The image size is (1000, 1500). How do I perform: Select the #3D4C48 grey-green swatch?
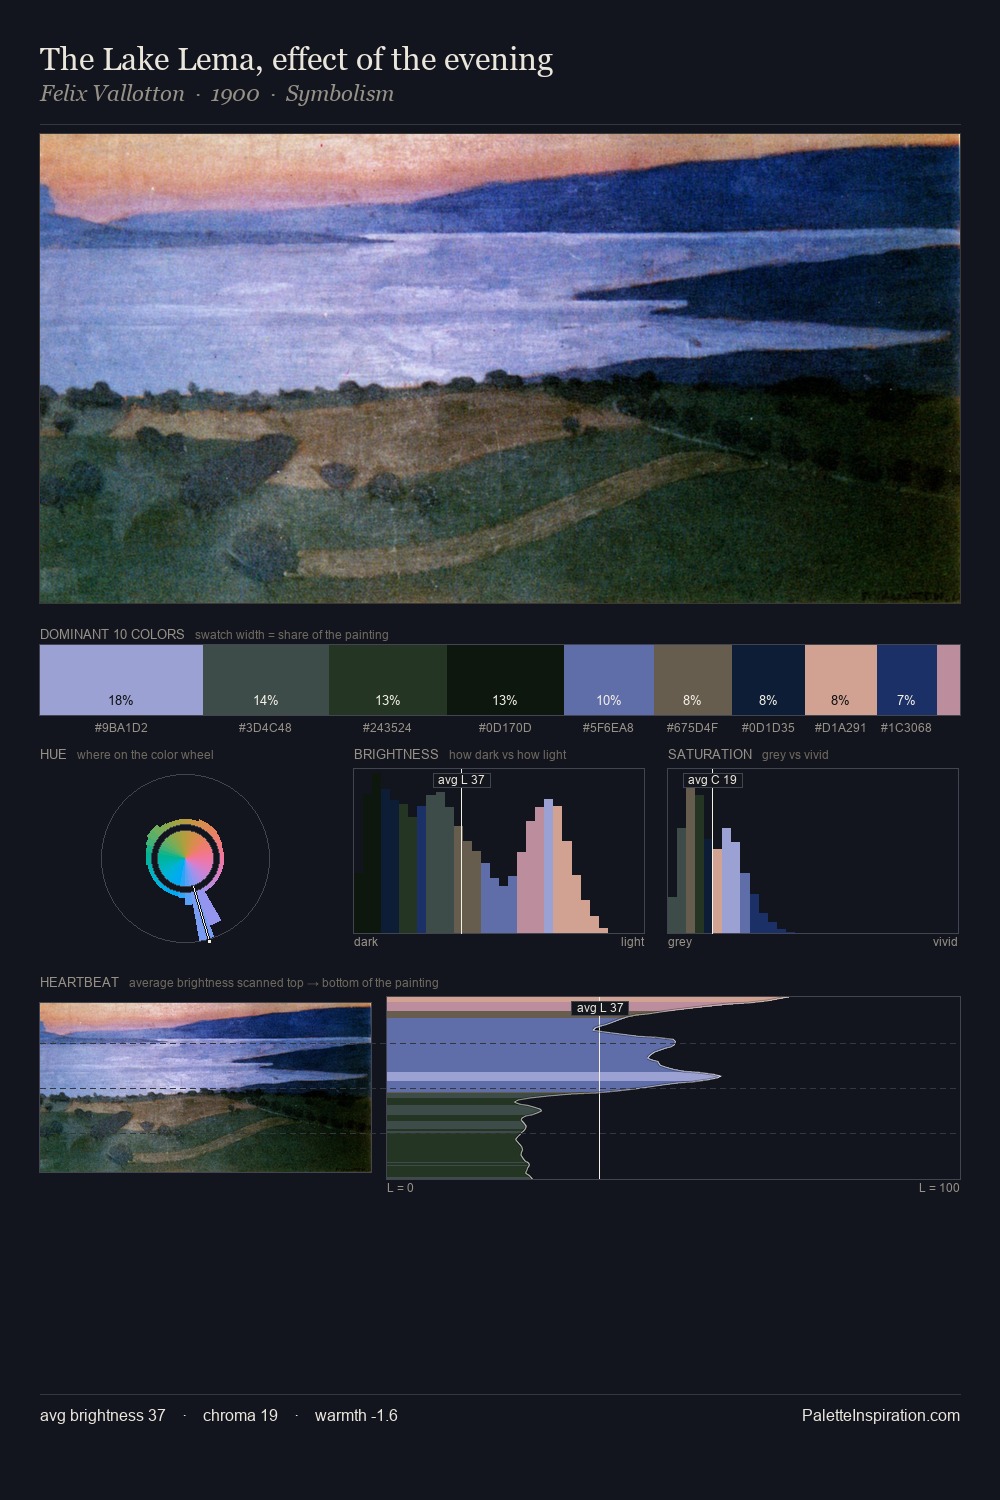(266, 680)
